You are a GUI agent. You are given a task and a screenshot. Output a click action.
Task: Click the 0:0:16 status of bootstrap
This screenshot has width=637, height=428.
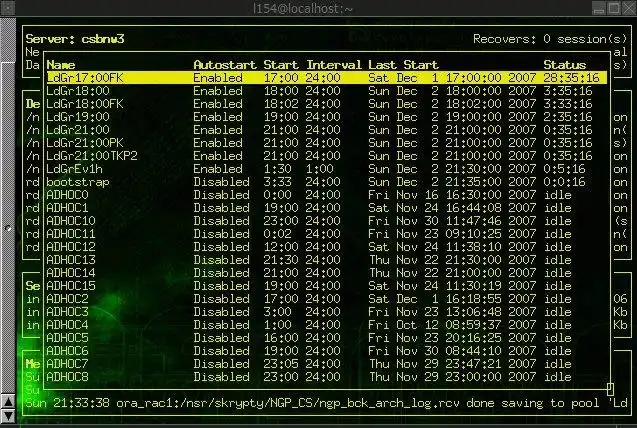pyautogui.click(x=565, y=182)
